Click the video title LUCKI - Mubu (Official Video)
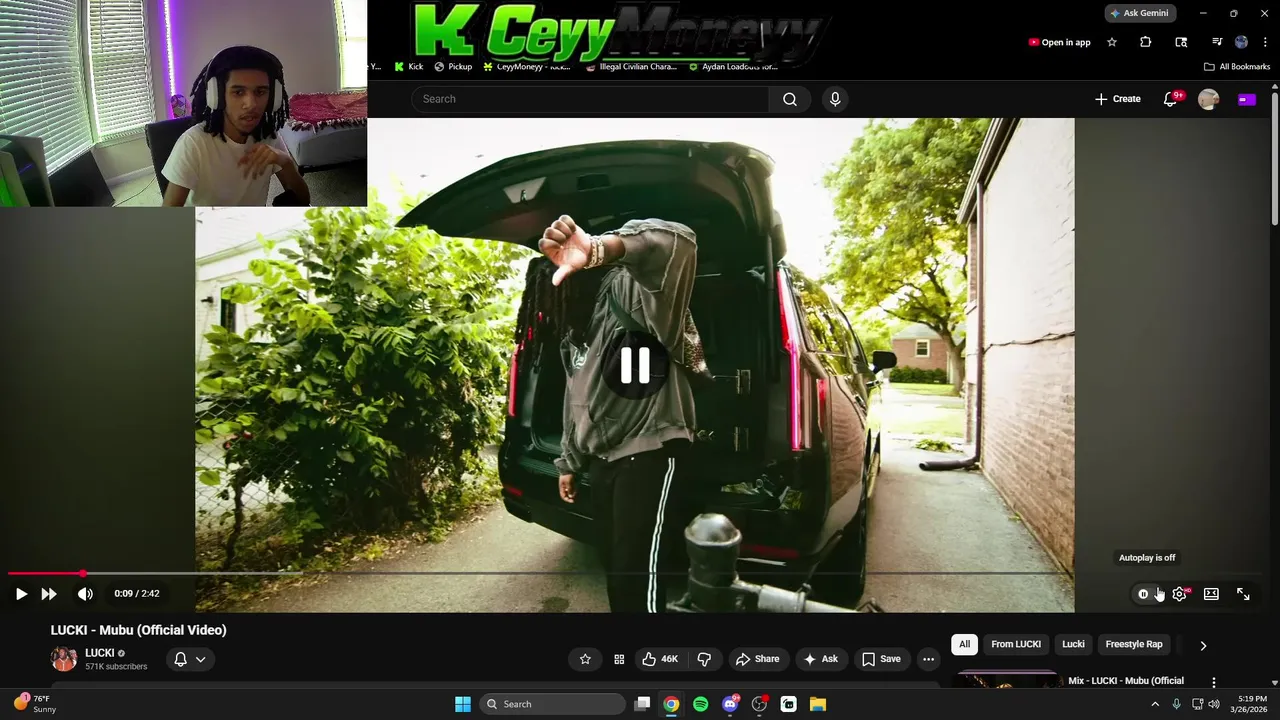 (x=139, y=630)
